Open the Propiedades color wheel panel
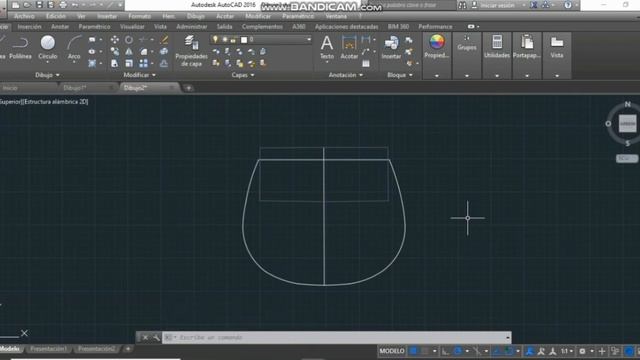Image resolution: width=640 pixels, height=360 pixels. [436, 47]
